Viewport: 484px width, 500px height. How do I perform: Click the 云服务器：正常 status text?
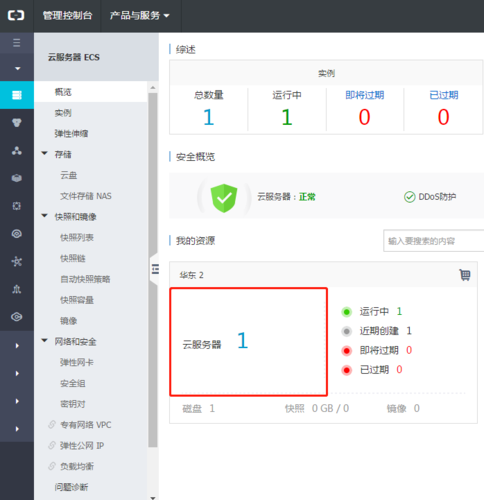(x=286, y=197)
